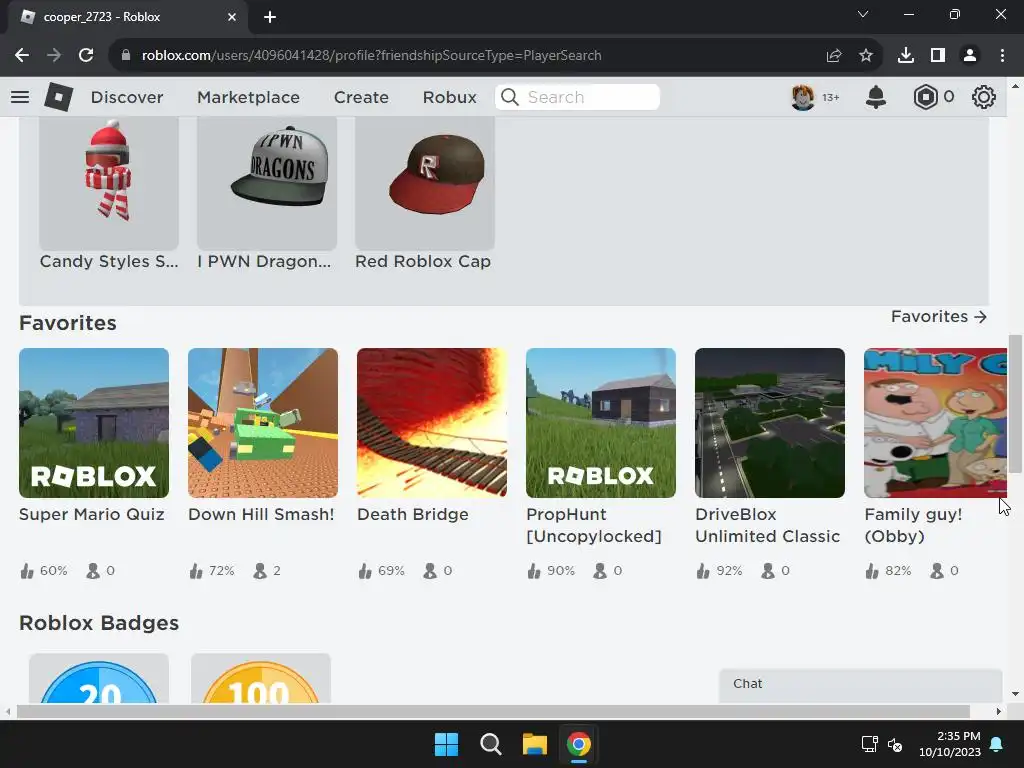Click the horizontal scrollbar at page bottom
Viewport: 1024px width, 768px height.
(493, 711)
